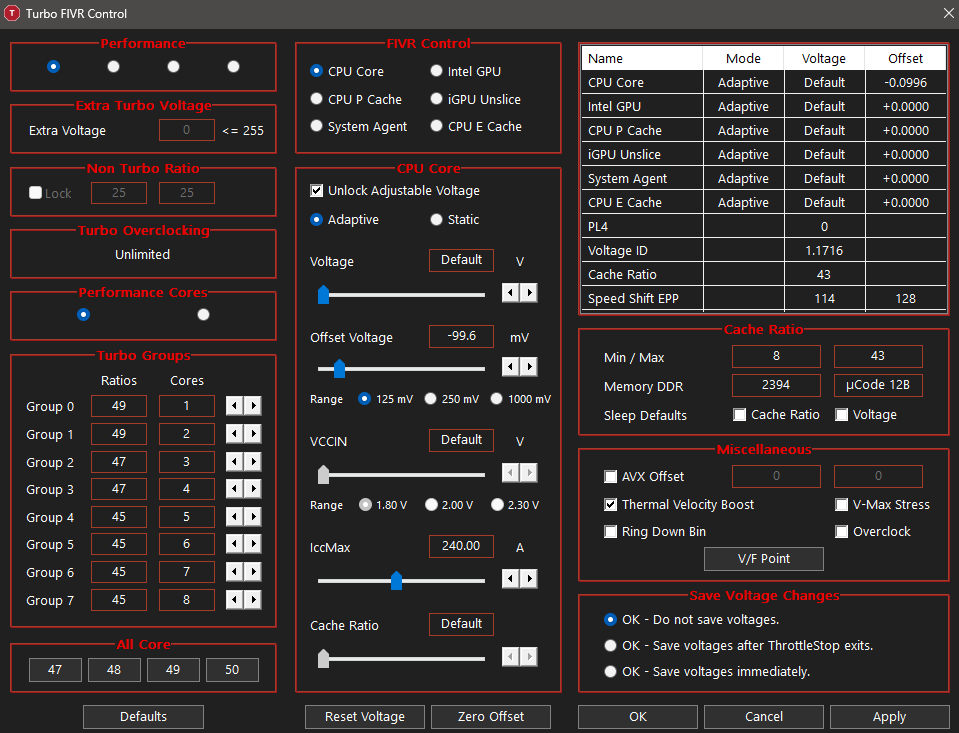Click the Reset Voltage button
The width and height of the screenshot is (959, 733).
click(x=365, y=716)
